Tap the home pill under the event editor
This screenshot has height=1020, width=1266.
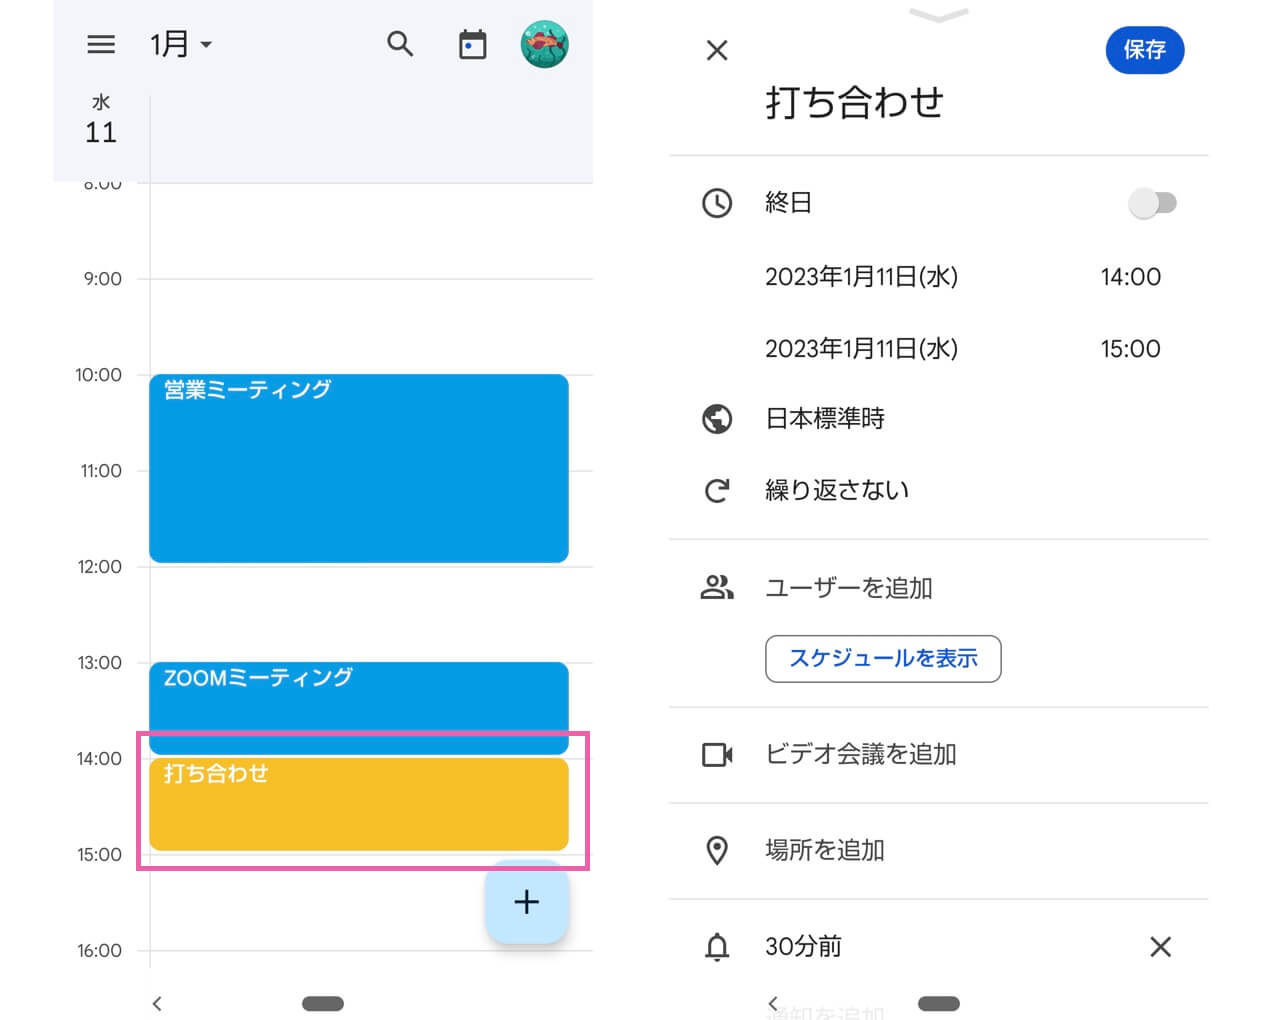tap(939, 1003)
